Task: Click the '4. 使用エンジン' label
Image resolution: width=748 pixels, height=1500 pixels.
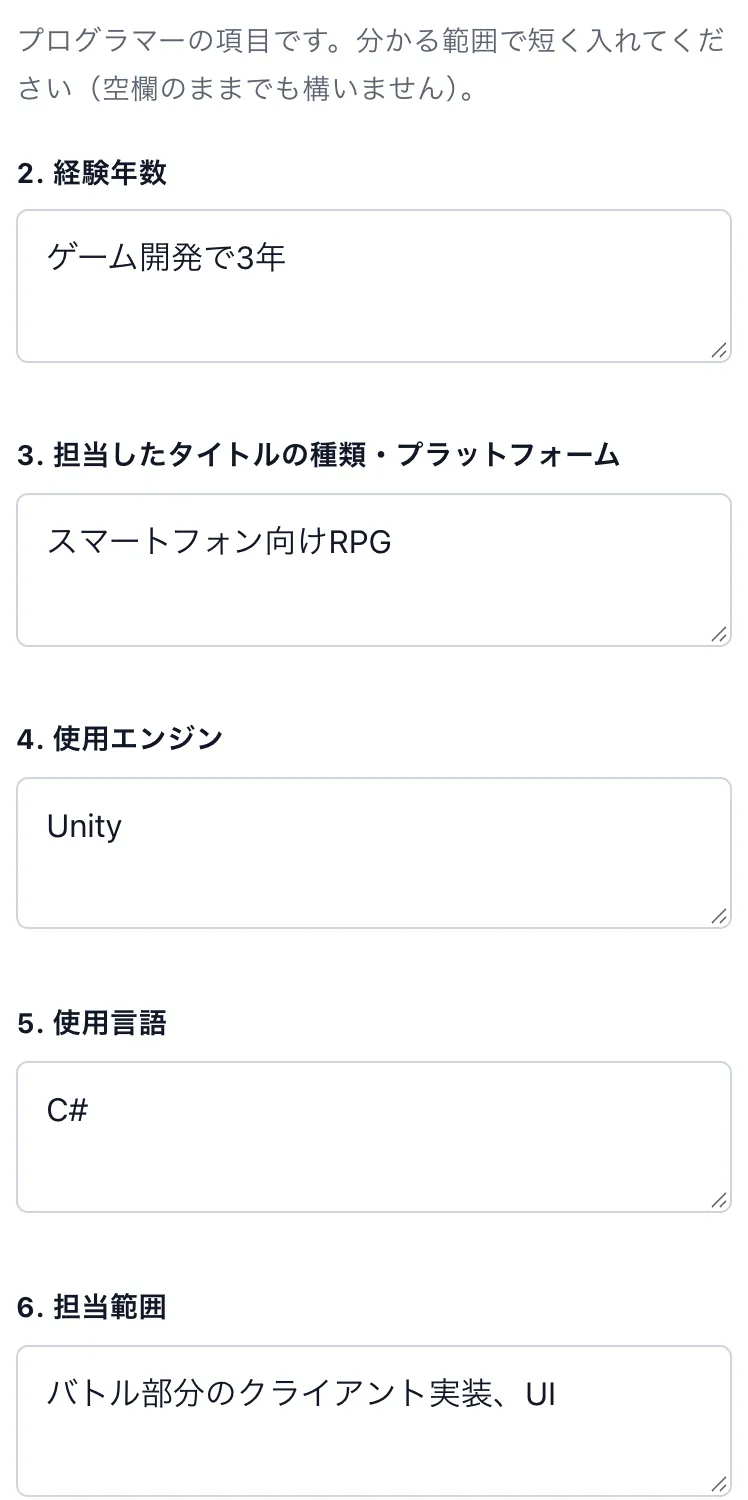Action: coord(120,740)
